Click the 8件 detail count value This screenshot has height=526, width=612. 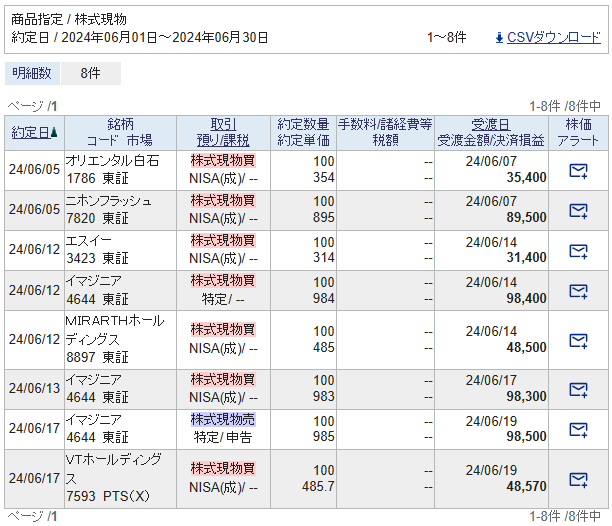pyautogui.click(x=90, y=73)
